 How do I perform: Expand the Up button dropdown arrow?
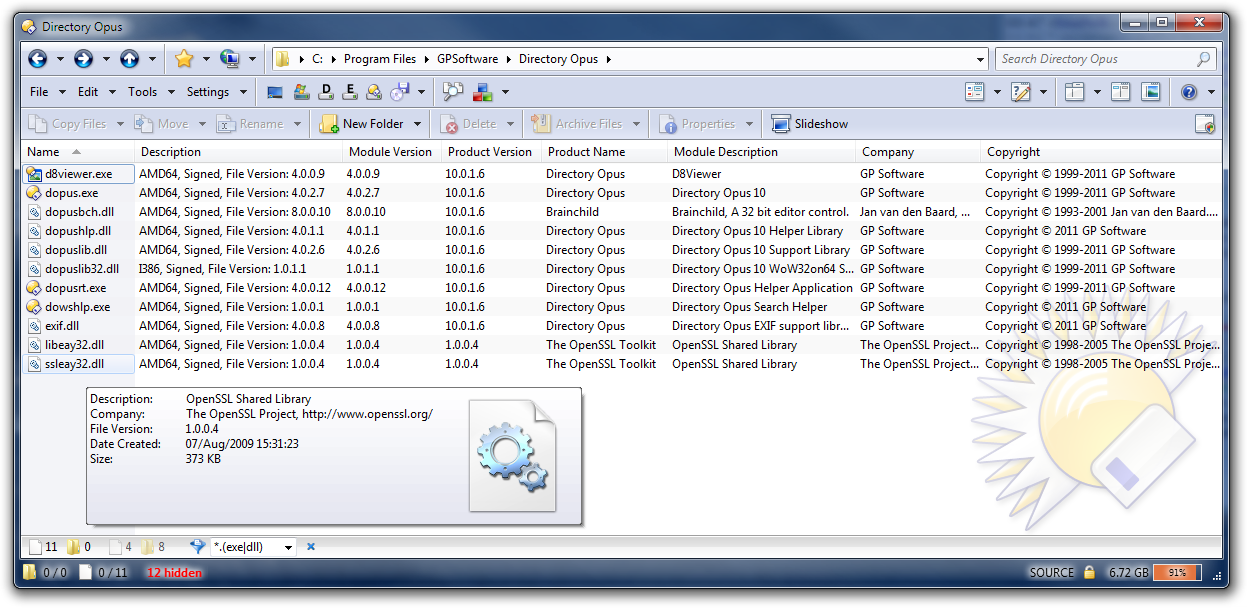152,59
